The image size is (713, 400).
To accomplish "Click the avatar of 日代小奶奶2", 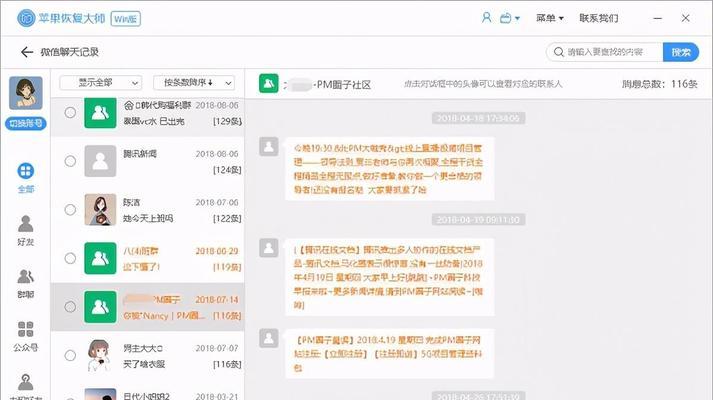I will coord(100,395).
